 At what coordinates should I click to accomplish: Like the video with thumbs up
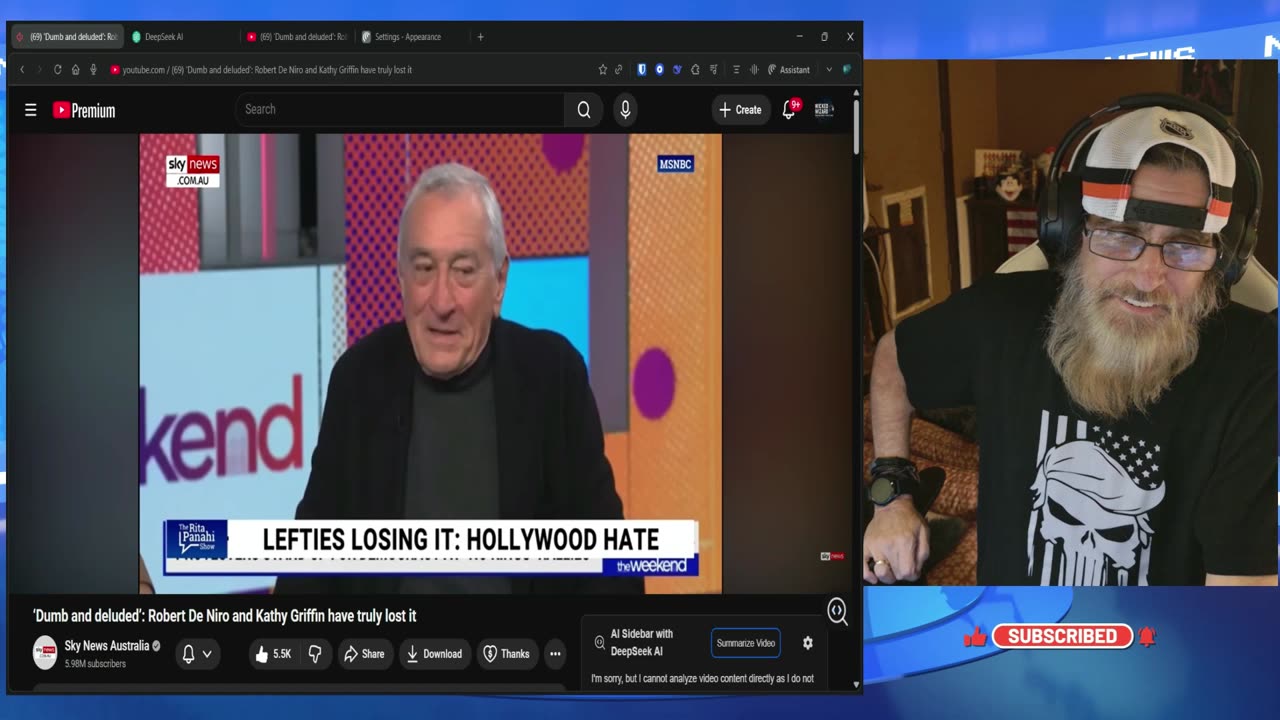click(x=272, y=654)
